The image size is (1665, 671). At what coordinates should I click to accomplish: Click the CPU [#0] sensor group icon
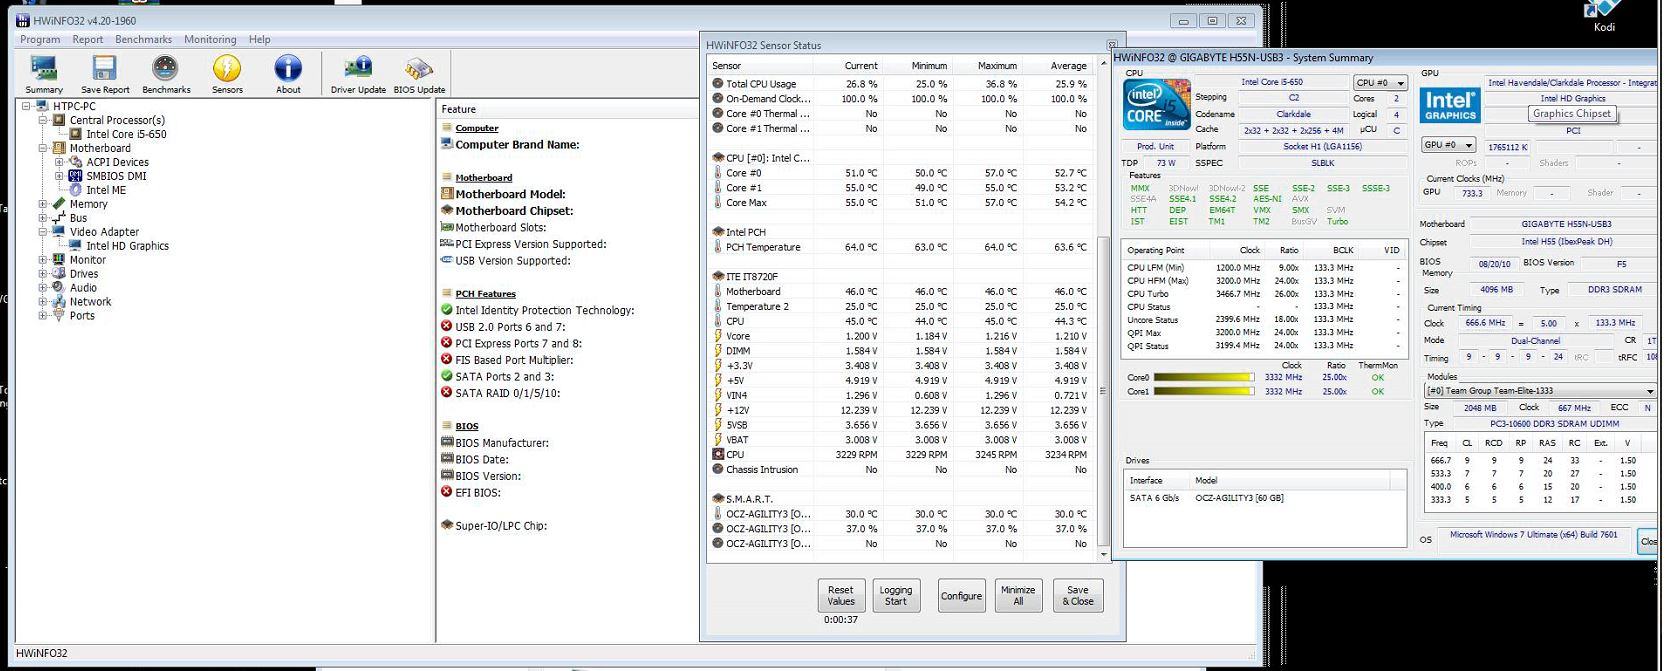(x=718, y=158)
